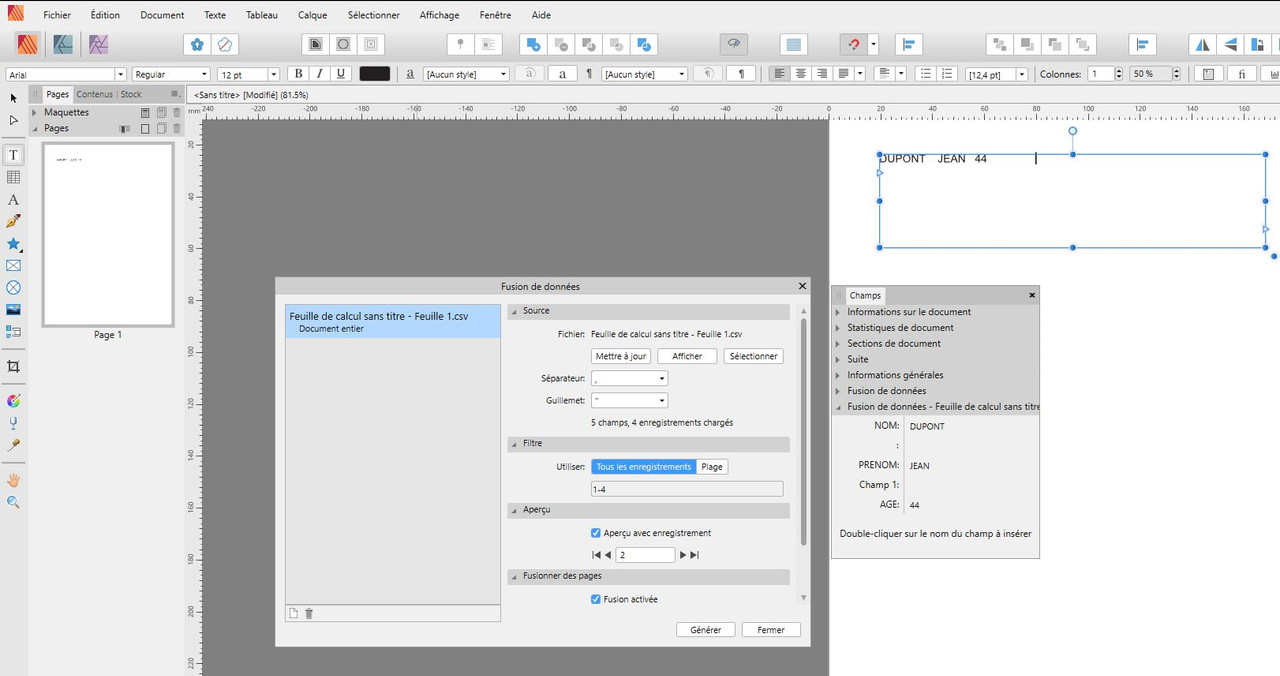Expand 'Statistiques de document' in Champs
The width and height of the screenshot is (1280, 676).
tap(839, 328)
